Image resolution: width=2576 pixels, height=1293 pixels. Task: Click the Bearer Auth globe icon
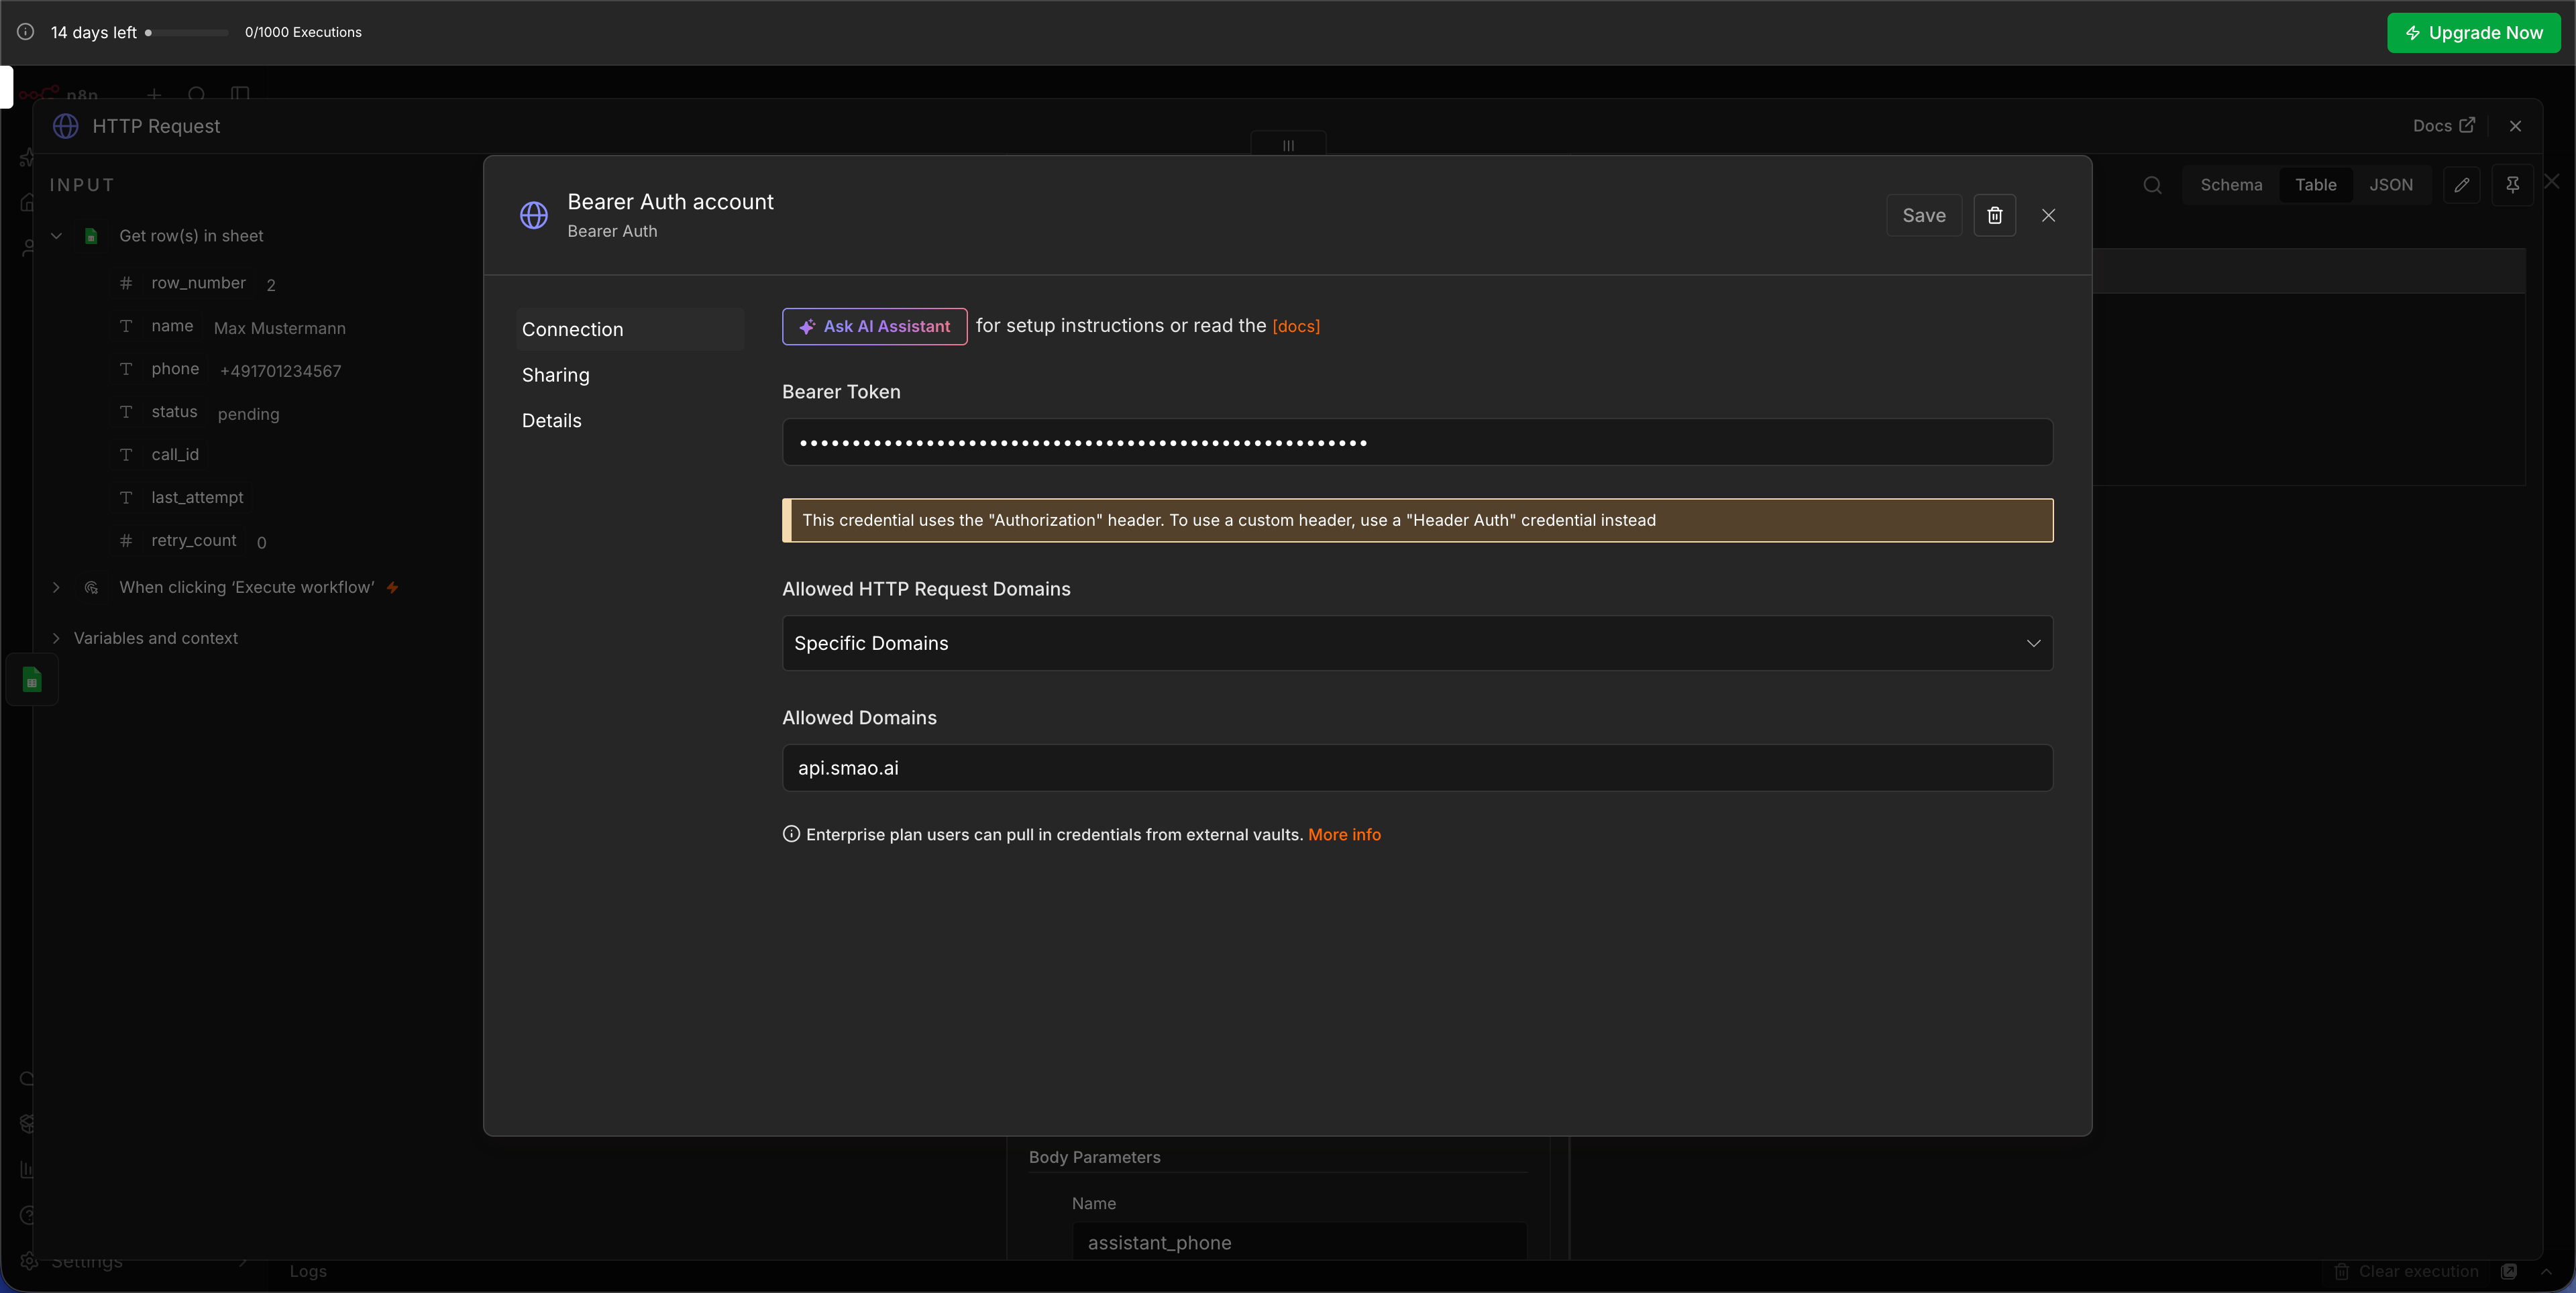tap(534, 215)
